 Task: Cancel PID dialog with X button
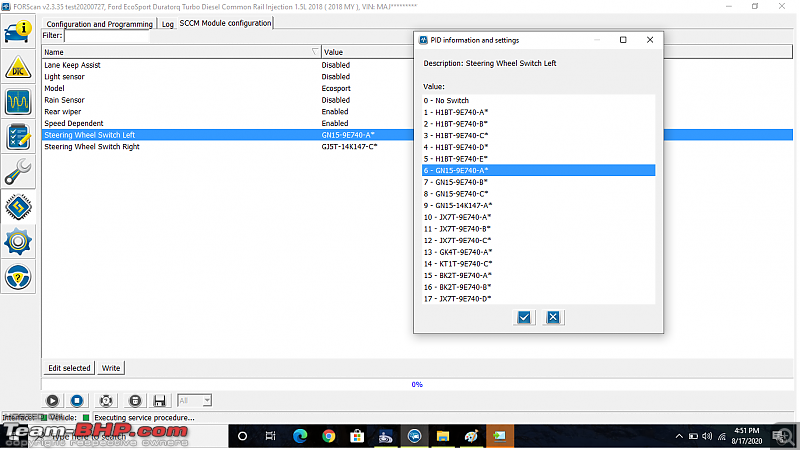pos(553,317)
